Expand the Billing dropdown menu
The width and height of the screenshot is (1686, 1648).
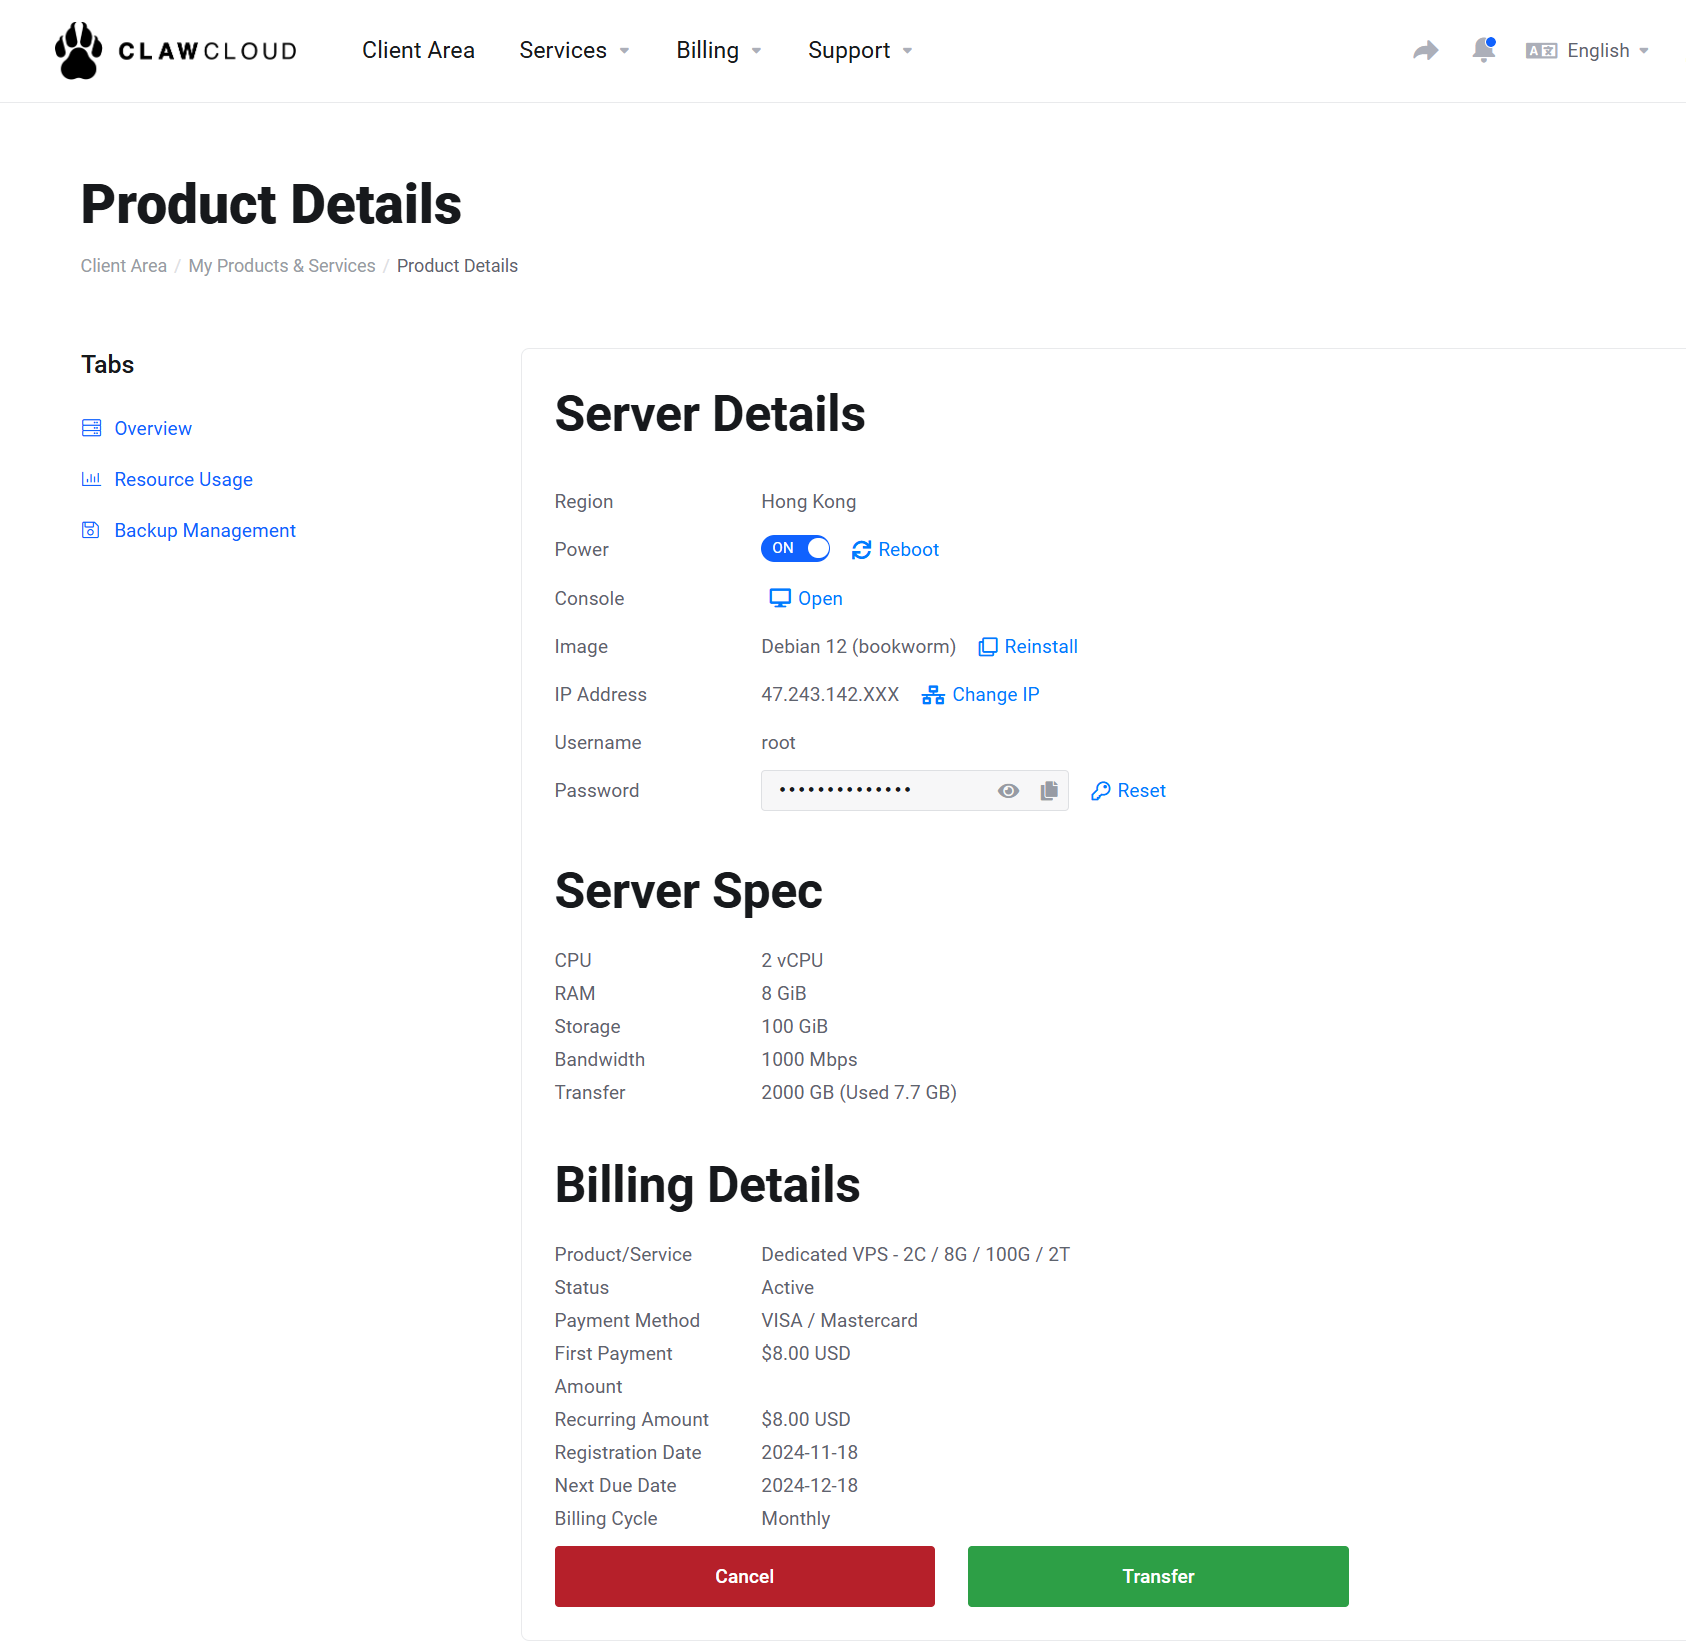coord(718,51)
